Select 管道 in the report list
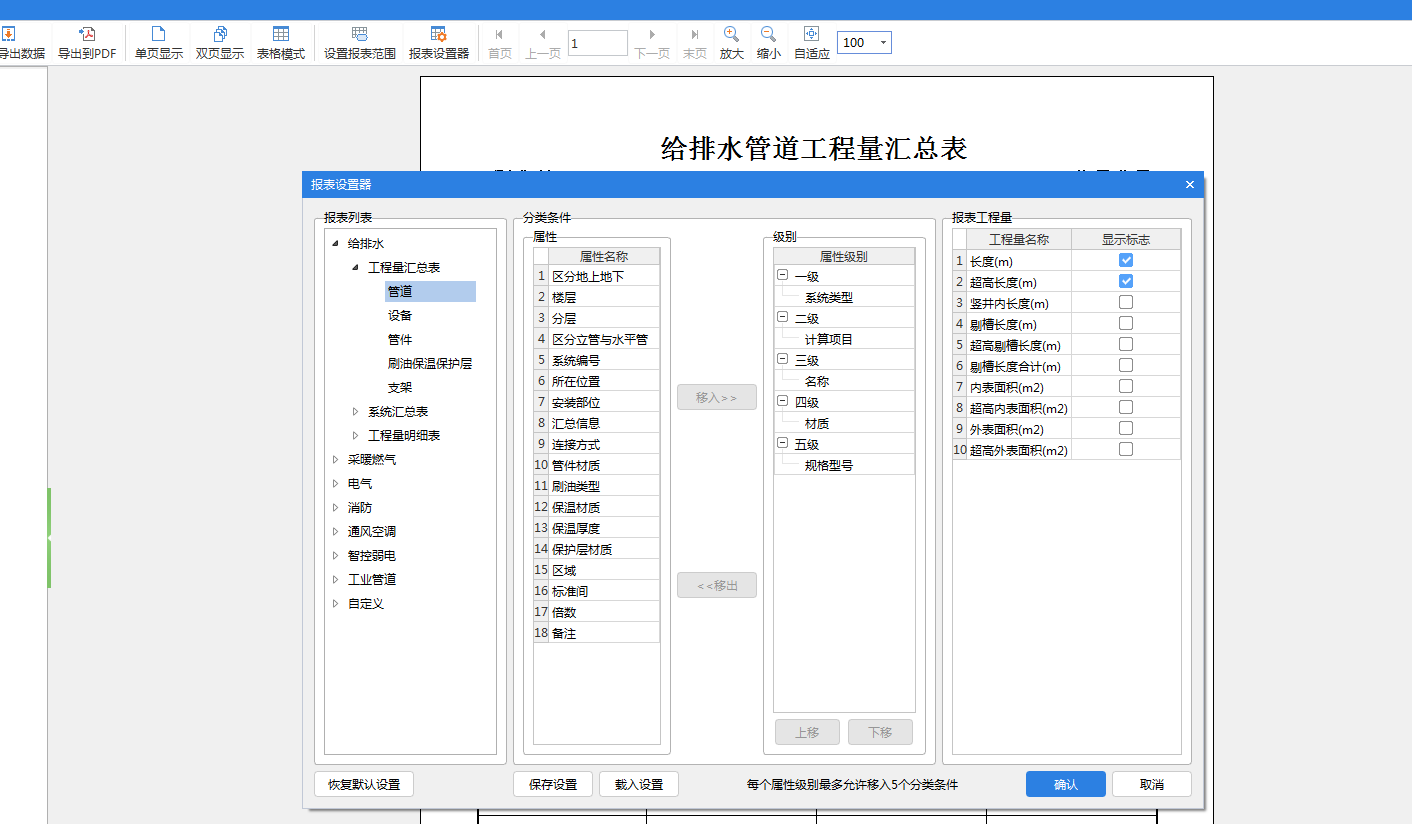 click(x=430, y=291)
